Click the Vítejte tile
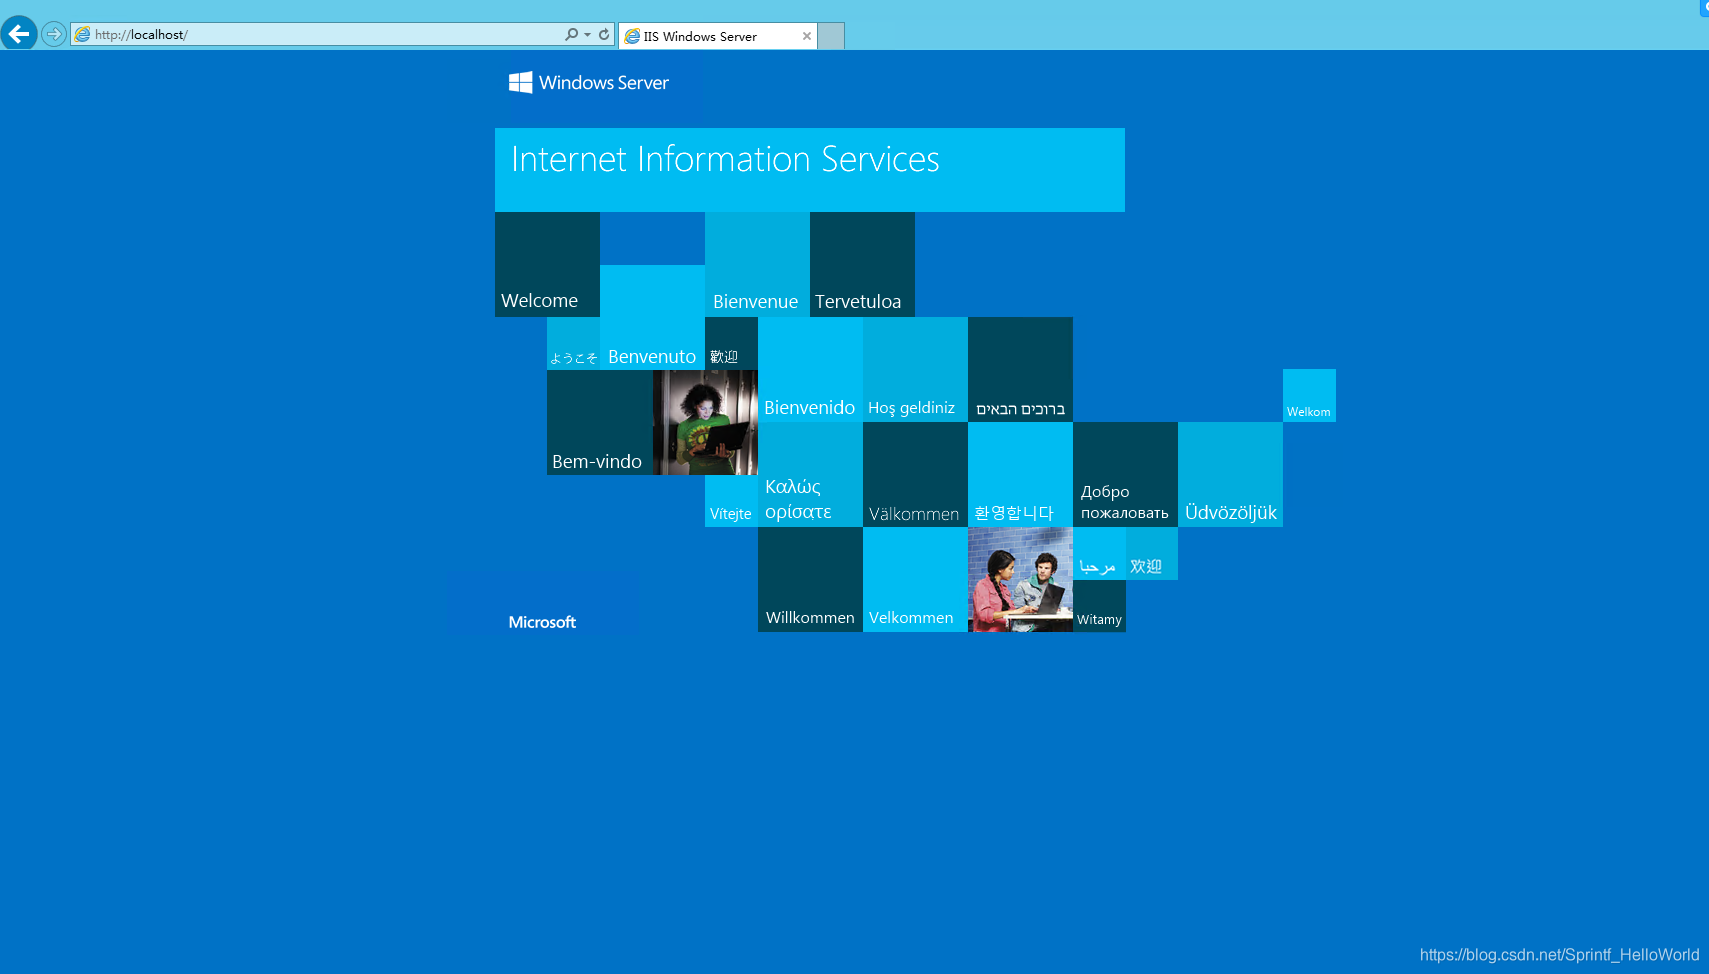The image size is (1709, 974). point(731,501)
